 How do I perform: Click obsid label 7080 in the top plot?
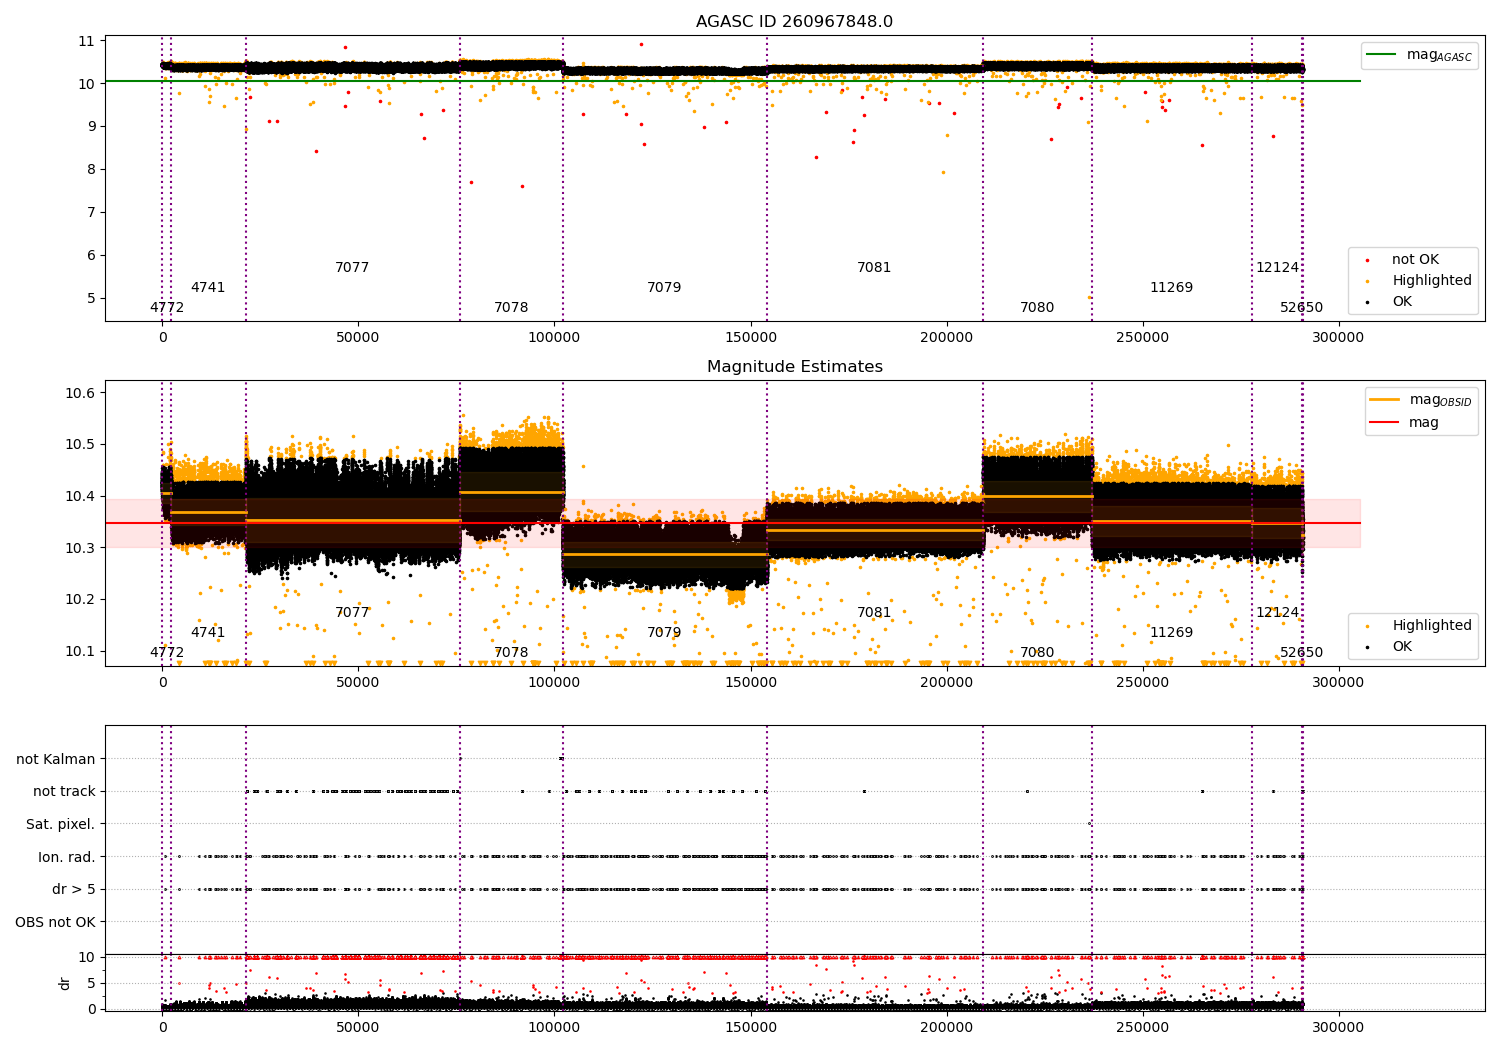coord(1037,308)
